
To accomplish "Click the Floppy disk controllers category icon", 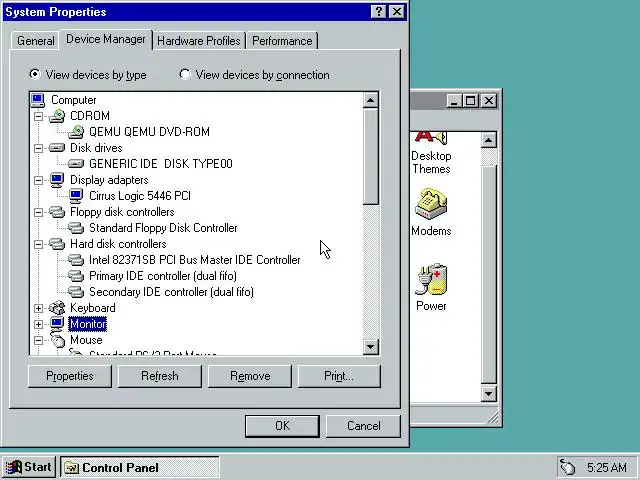I will (x=57, y=212).
